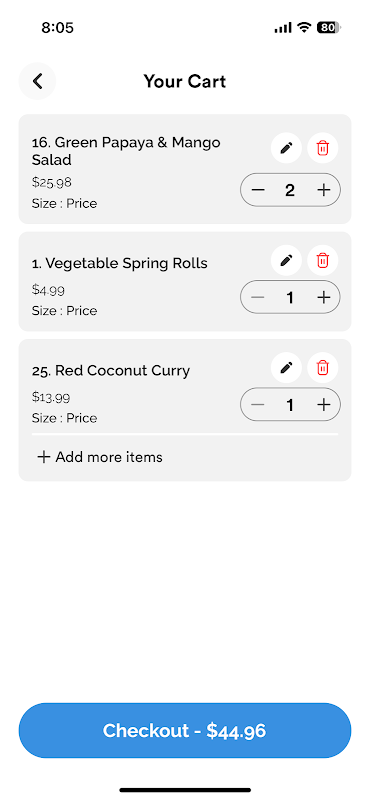Tap the Green Papaya & Mango Salad name
370x800 pixels.
[x=126, y=151]
